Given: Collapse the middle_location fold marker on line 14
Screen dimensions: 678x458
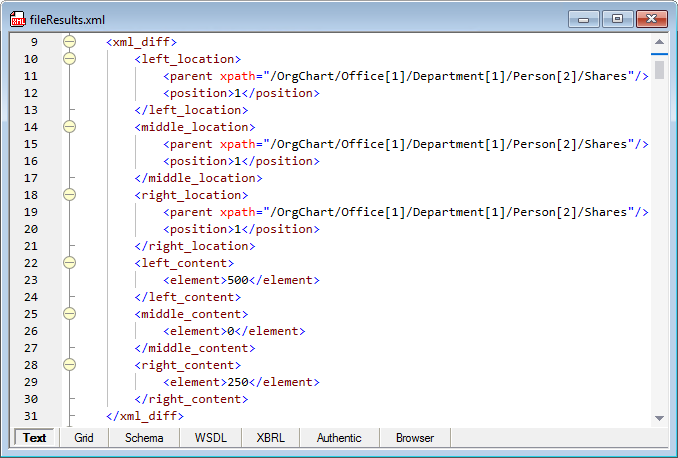Looking at the screenshot, I should pos(69,127).
